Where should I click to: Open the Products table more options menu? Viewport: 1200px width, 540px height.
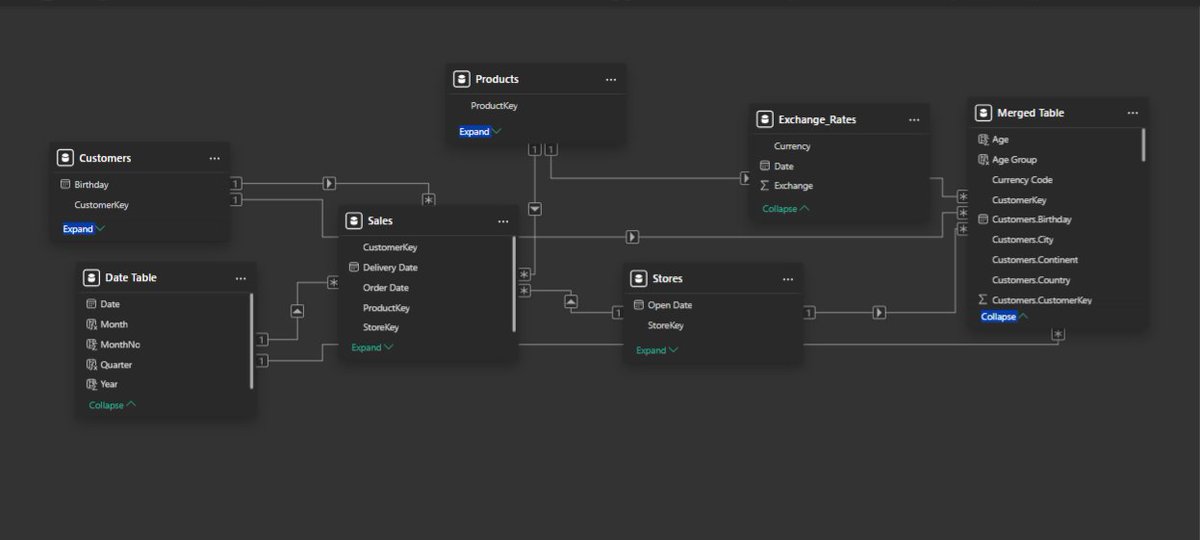click(x=610, y=79)
